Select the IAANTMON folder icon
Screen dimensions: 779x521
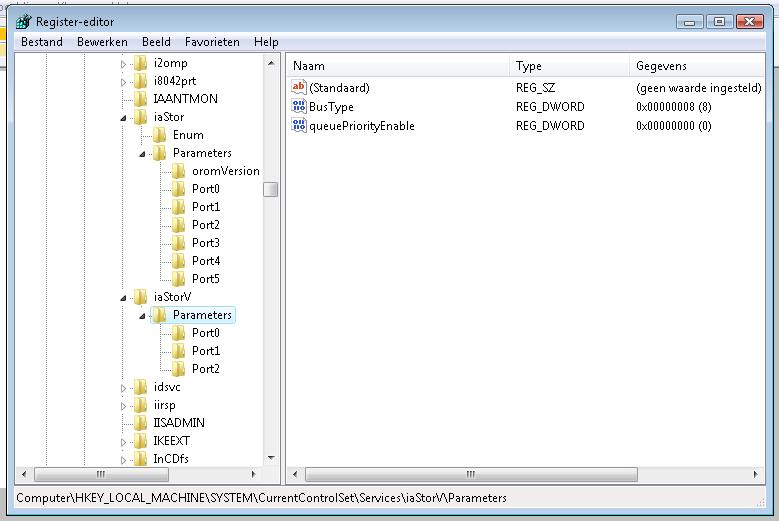tap(140, 99)
